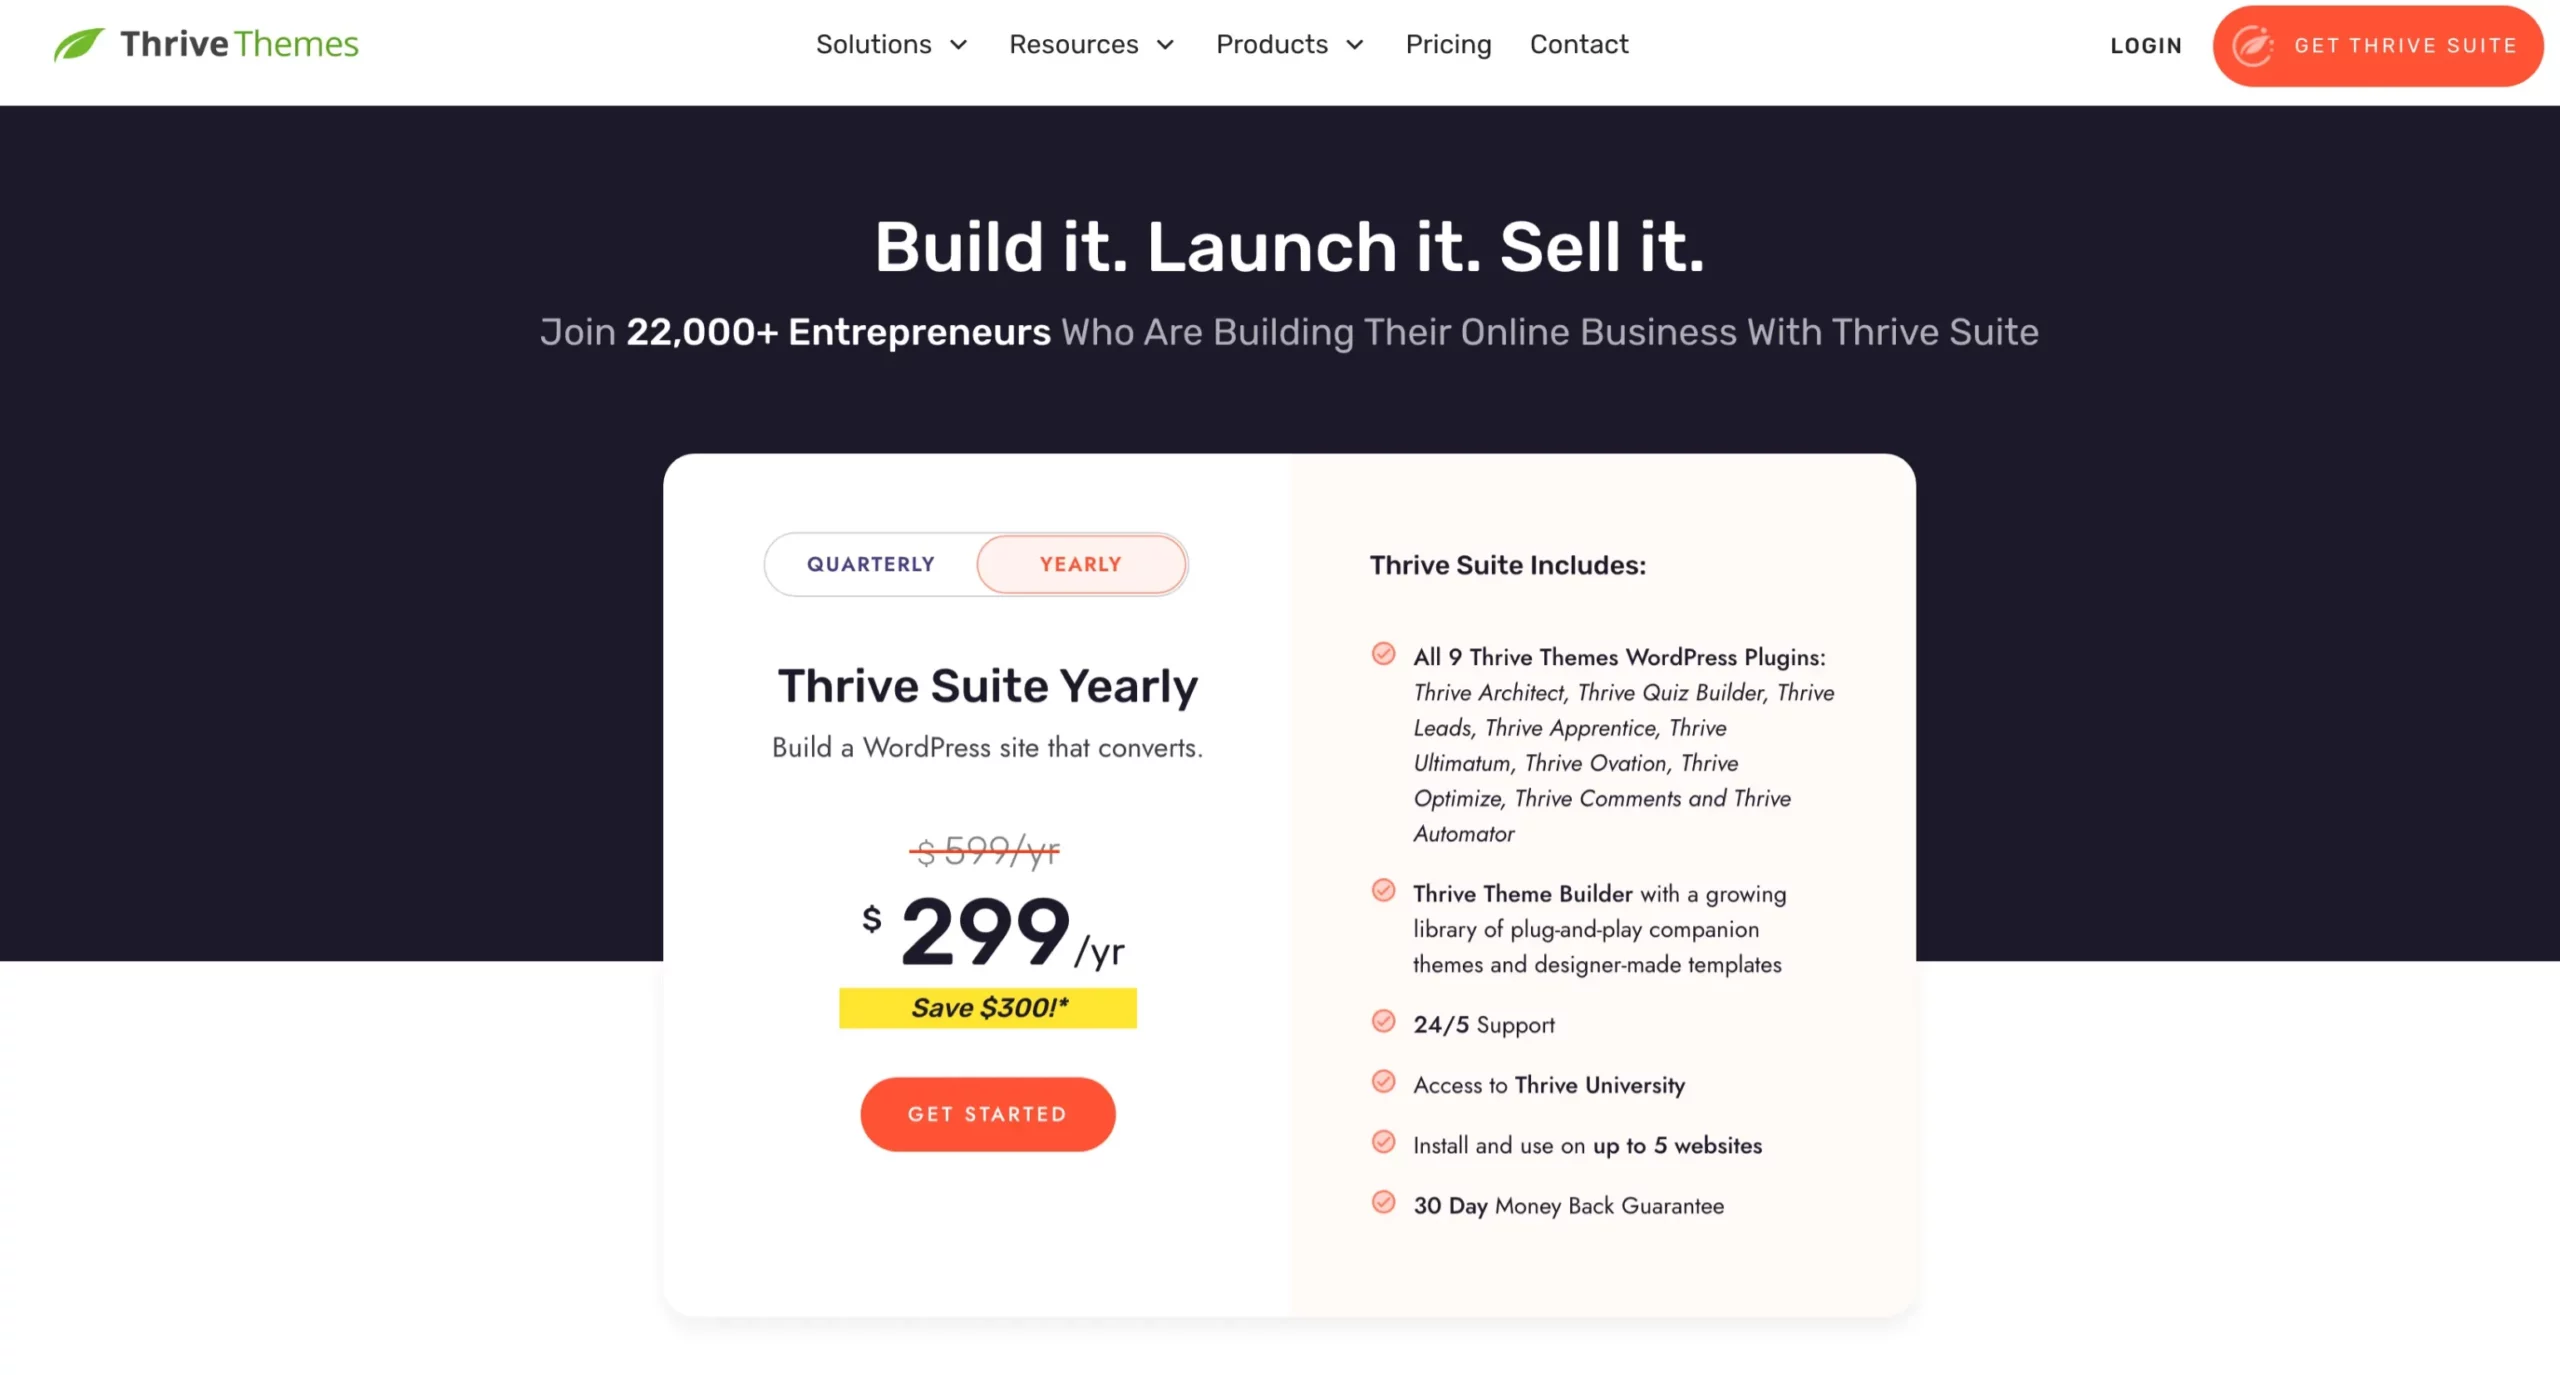The height and width of the screenshot is (1375, 2560).
Task: Click the GET STARTED button
Action: tap(987, 1114)
